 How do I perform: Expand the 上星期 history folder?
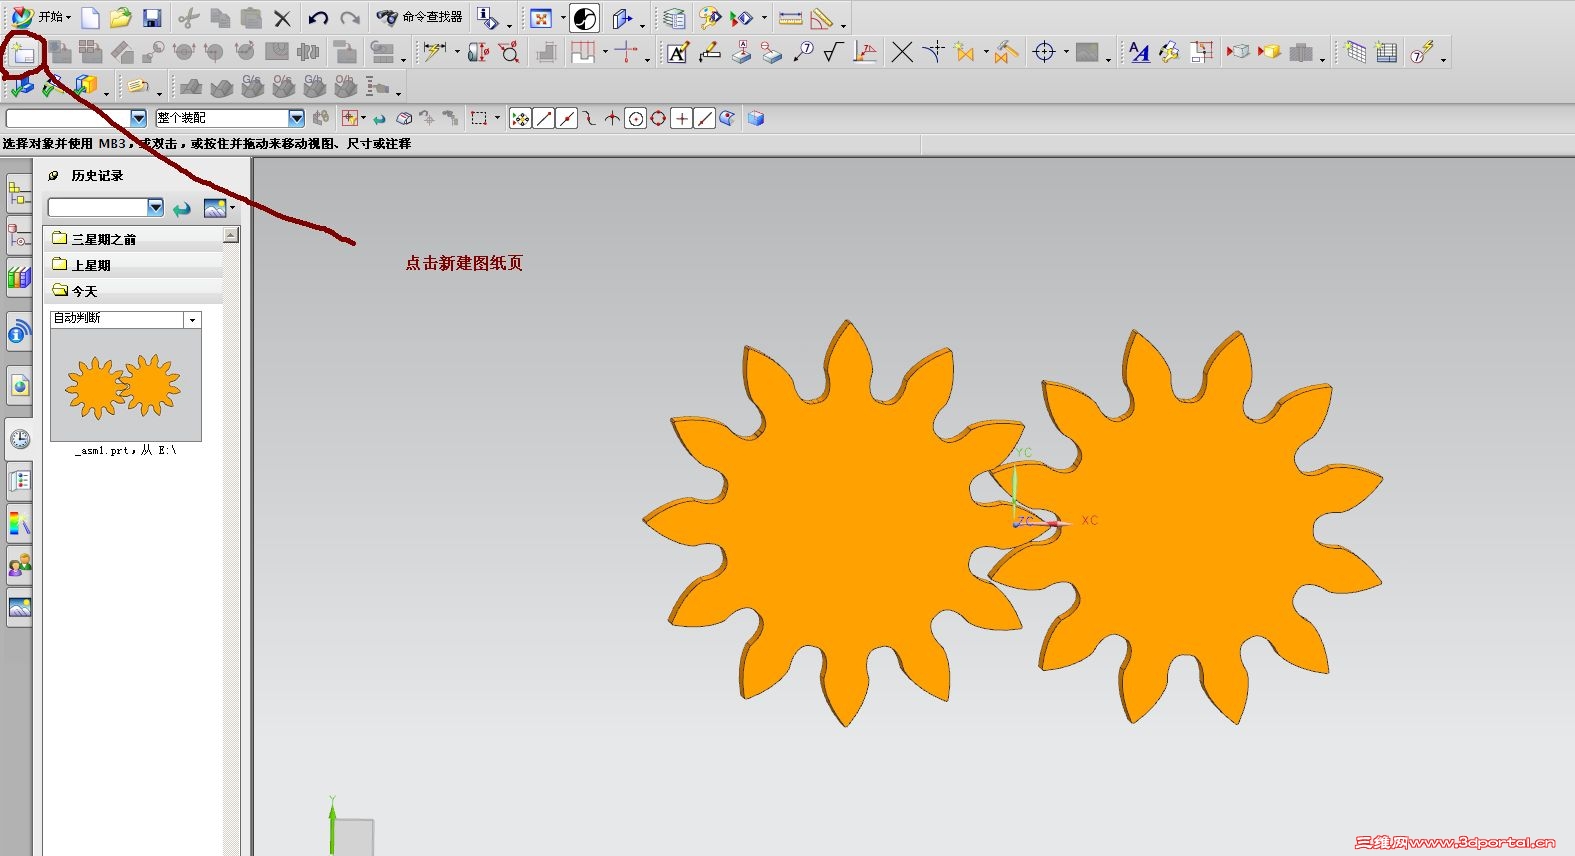(133, 265)
